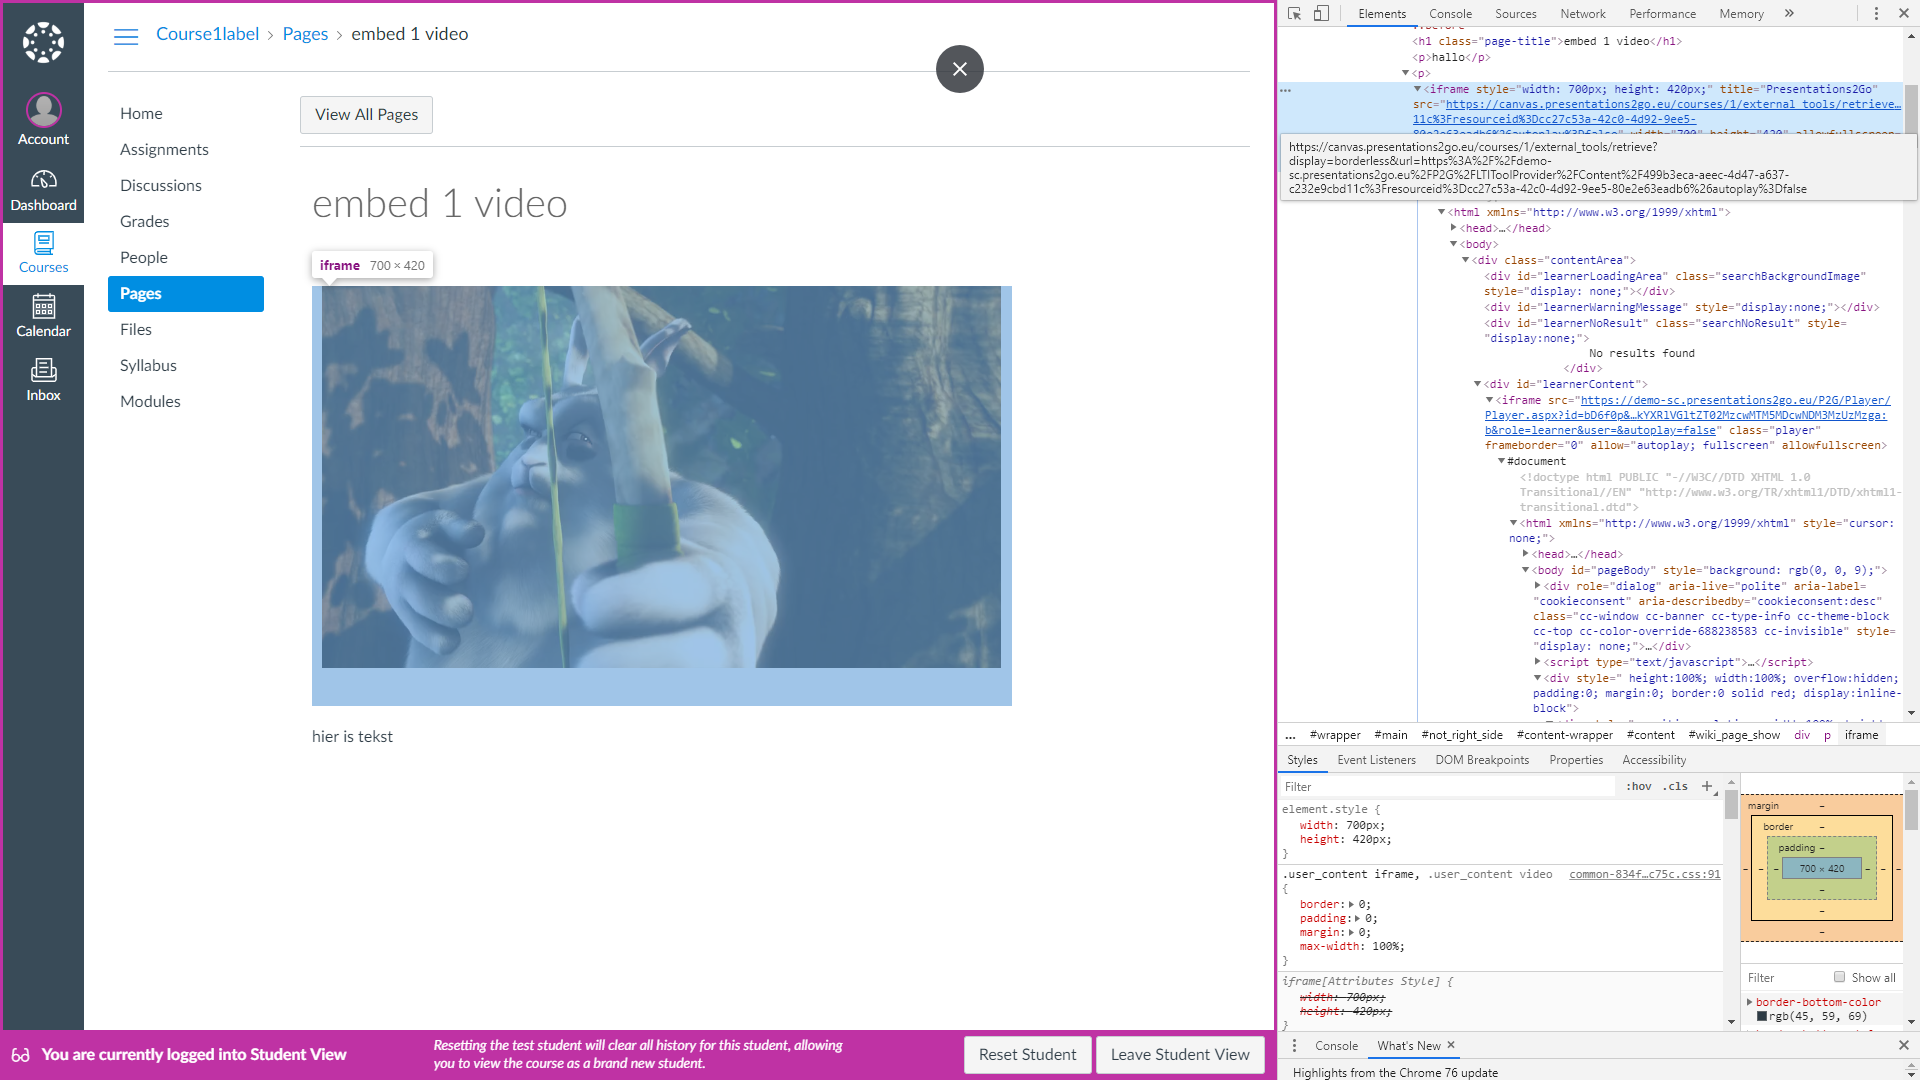Enable the Show all computed checkbox
Viewport: 1920px width, 1080px height.
[1839, 977]
